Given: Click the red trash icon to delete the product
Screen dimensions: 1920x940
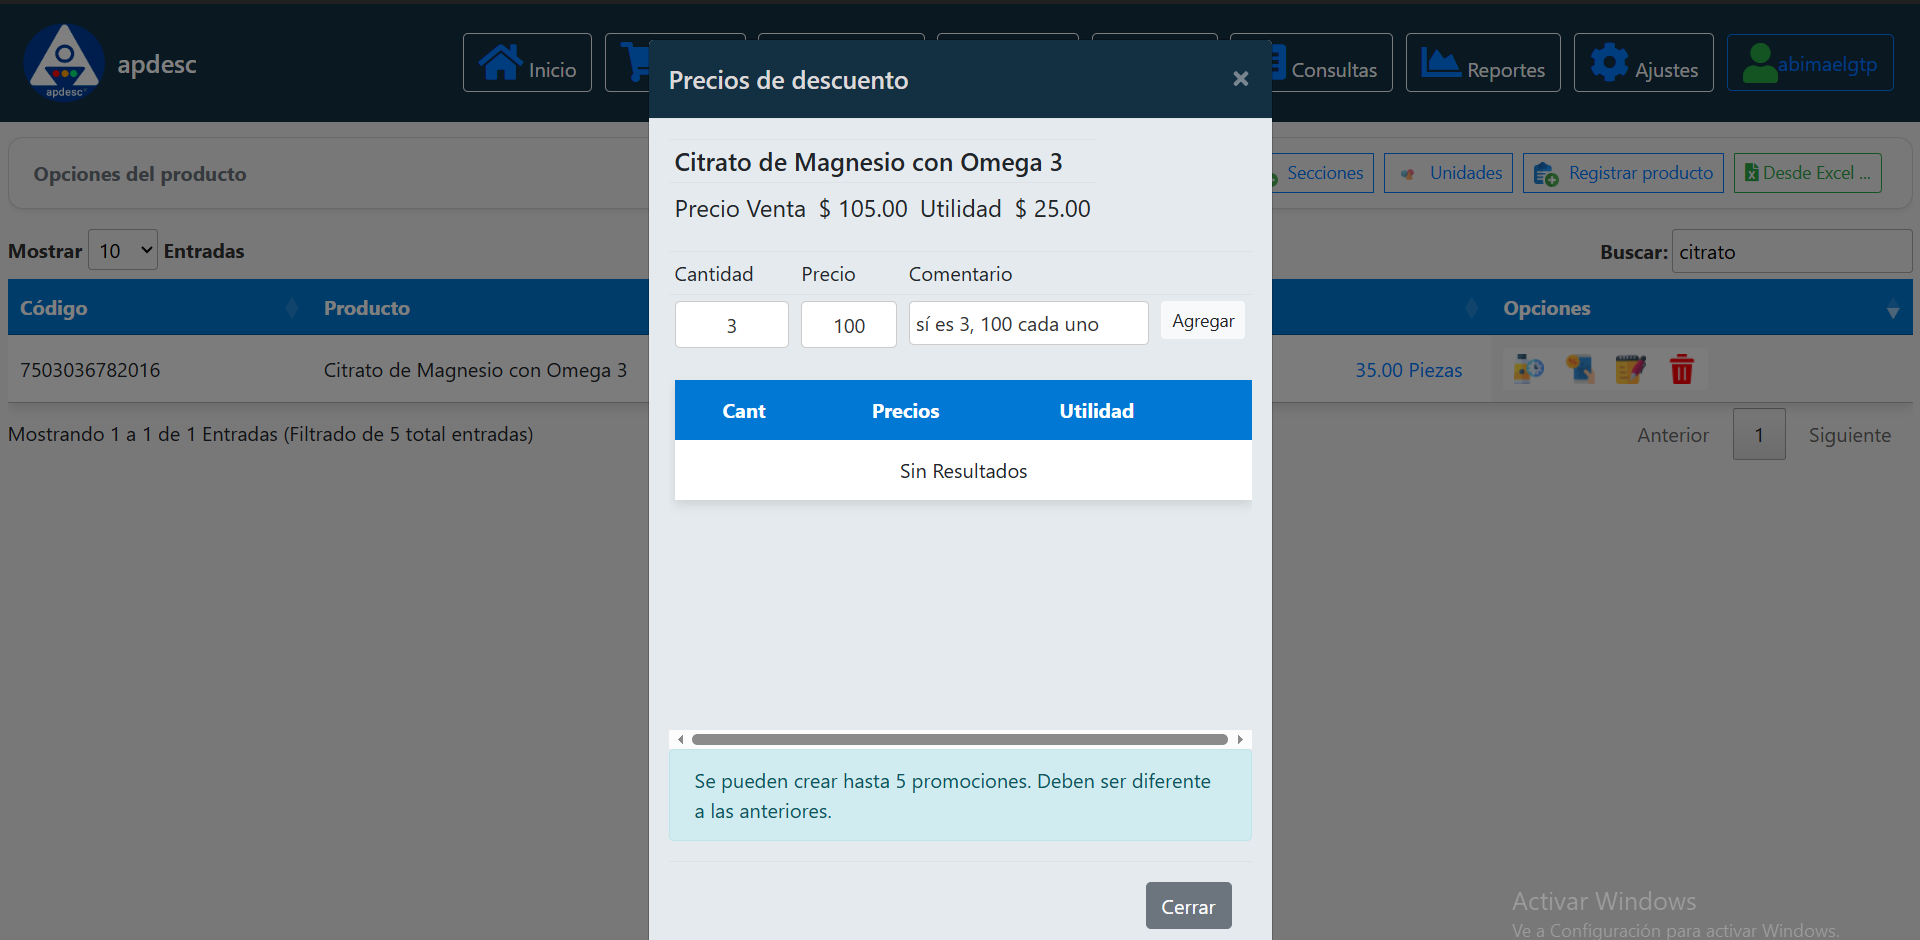Looking at the screenshot, I should (x=1682, y=369).
